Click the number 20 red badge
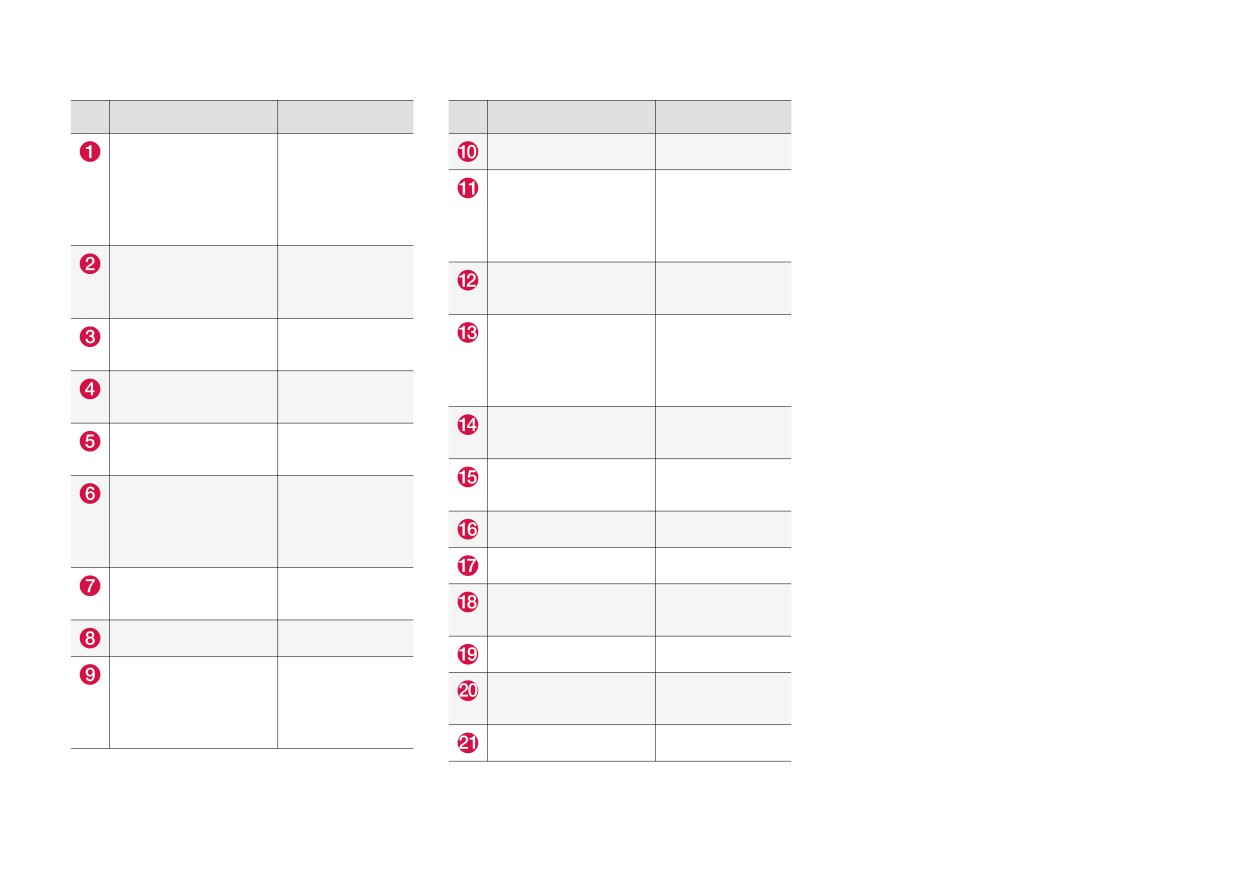 468,691
